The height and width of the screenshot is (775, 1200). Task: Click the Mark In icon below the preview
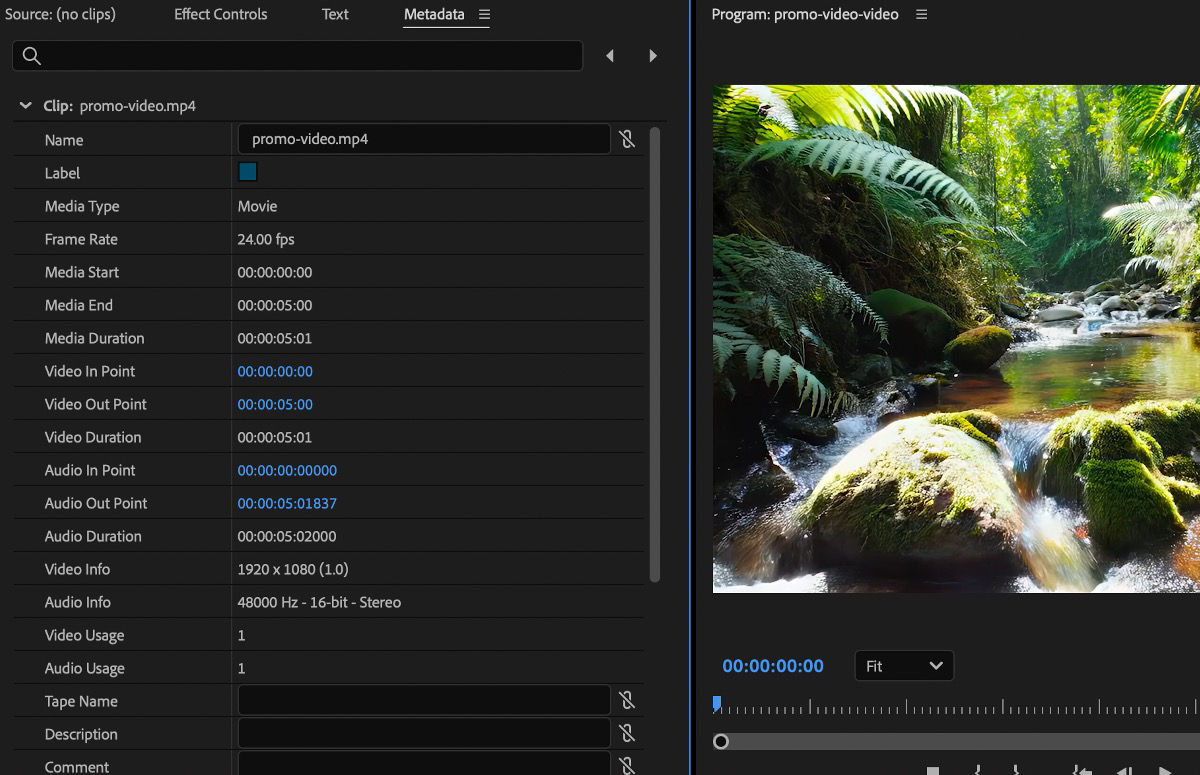(977, 768)
